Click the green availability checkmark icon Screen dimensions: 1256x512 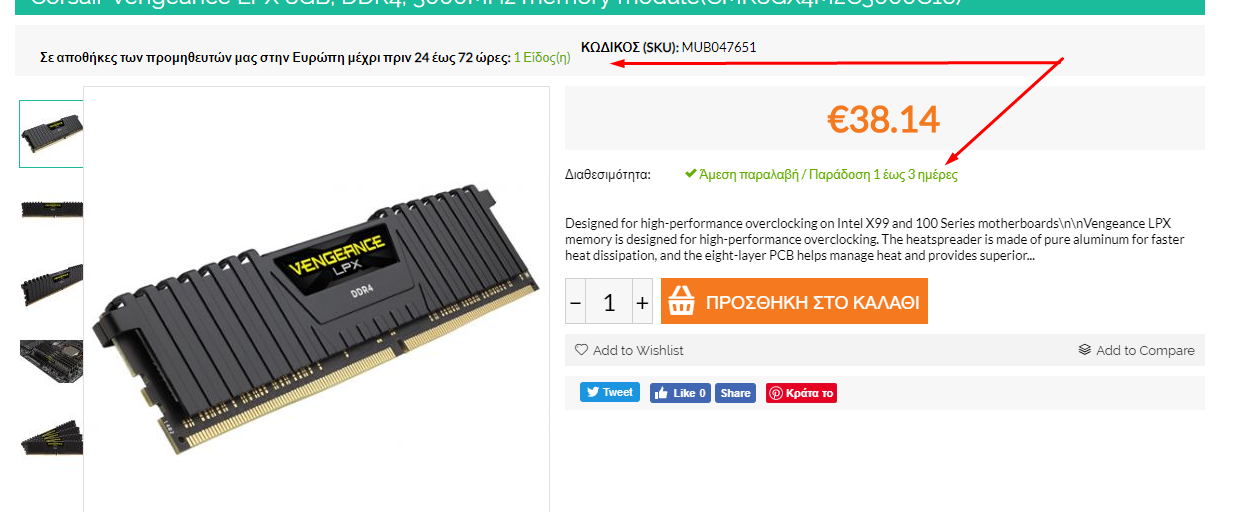(x=690, y=174)
